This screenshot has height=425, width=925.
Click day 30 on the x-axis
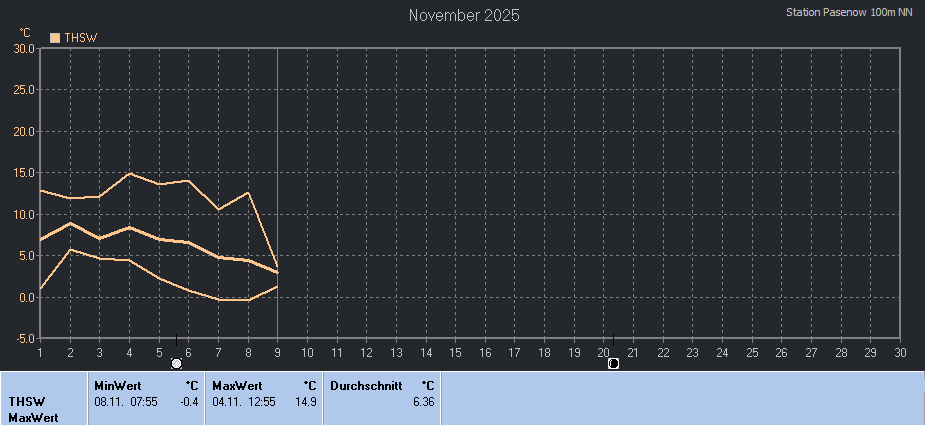[899, 352]
